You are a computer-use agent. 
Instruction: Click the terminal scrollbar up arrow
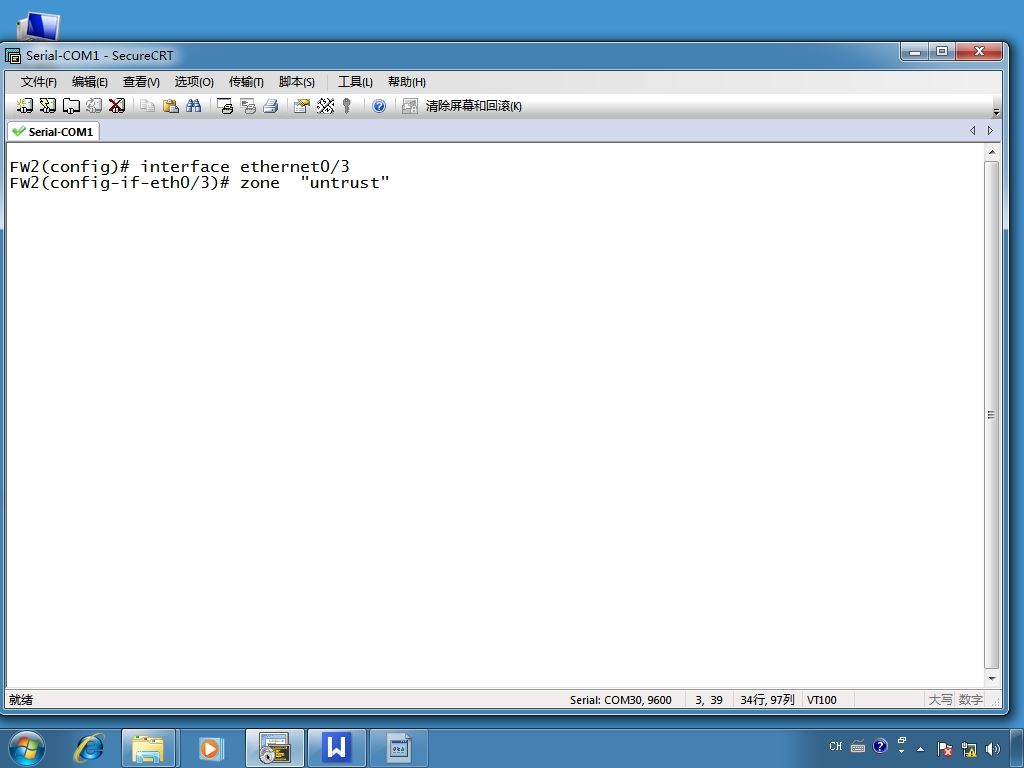click(x=992, y=152)
